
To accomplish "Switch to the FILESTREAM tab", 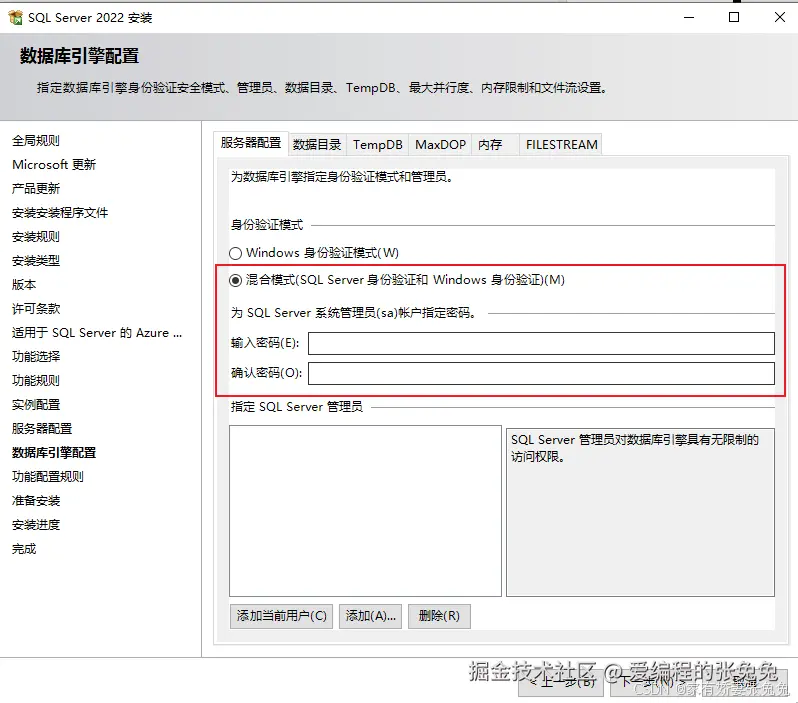I will point(561,145).
